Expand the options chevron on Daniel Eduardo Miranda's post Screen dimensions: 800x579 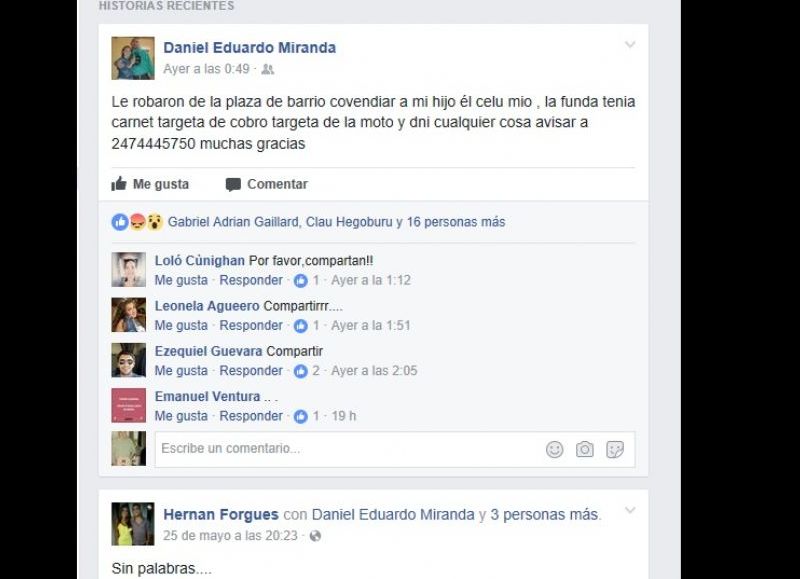[x=630, y=44]
